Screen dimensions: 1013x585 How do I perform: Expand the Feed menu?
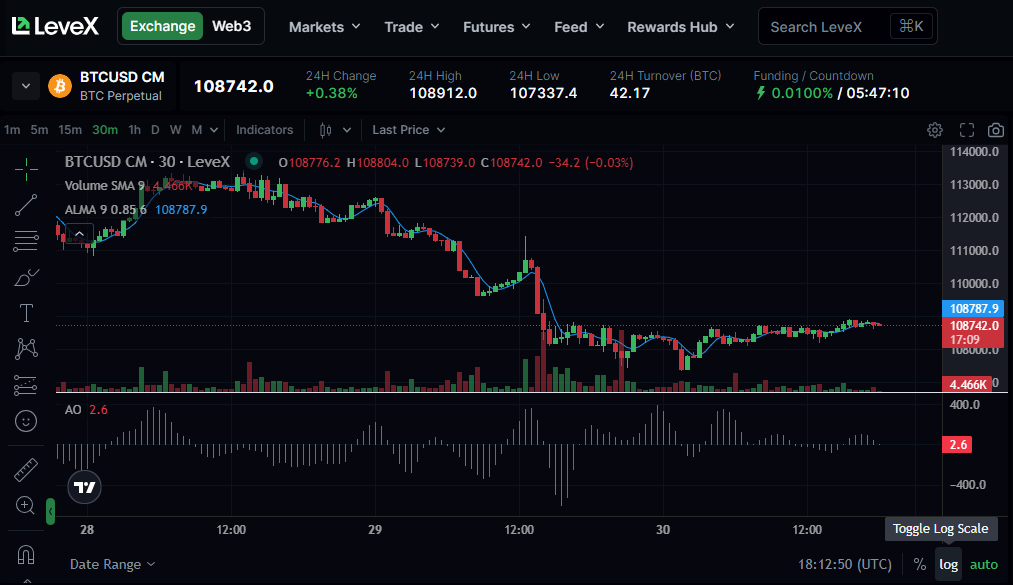[x=579, y=27]
